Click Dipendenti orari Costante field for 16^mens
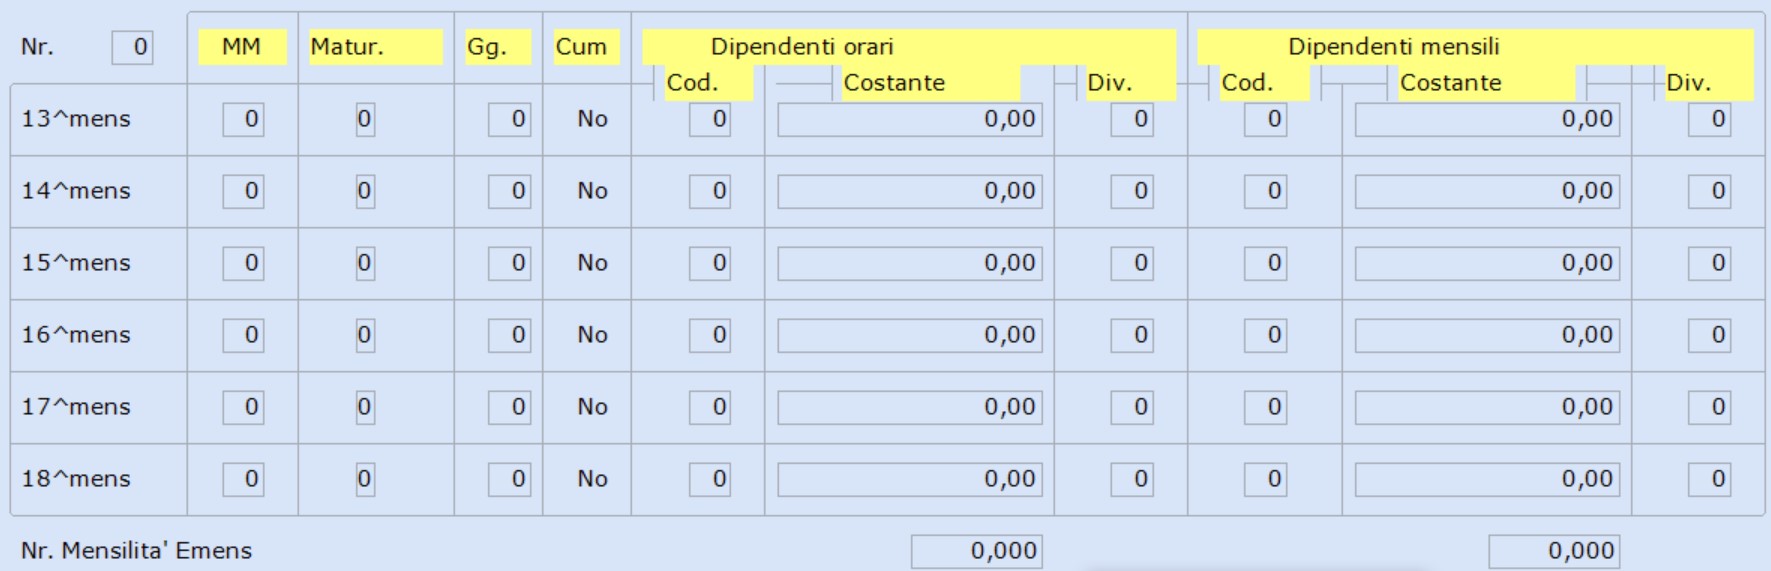1771x571 pixels. click(910, 335)
